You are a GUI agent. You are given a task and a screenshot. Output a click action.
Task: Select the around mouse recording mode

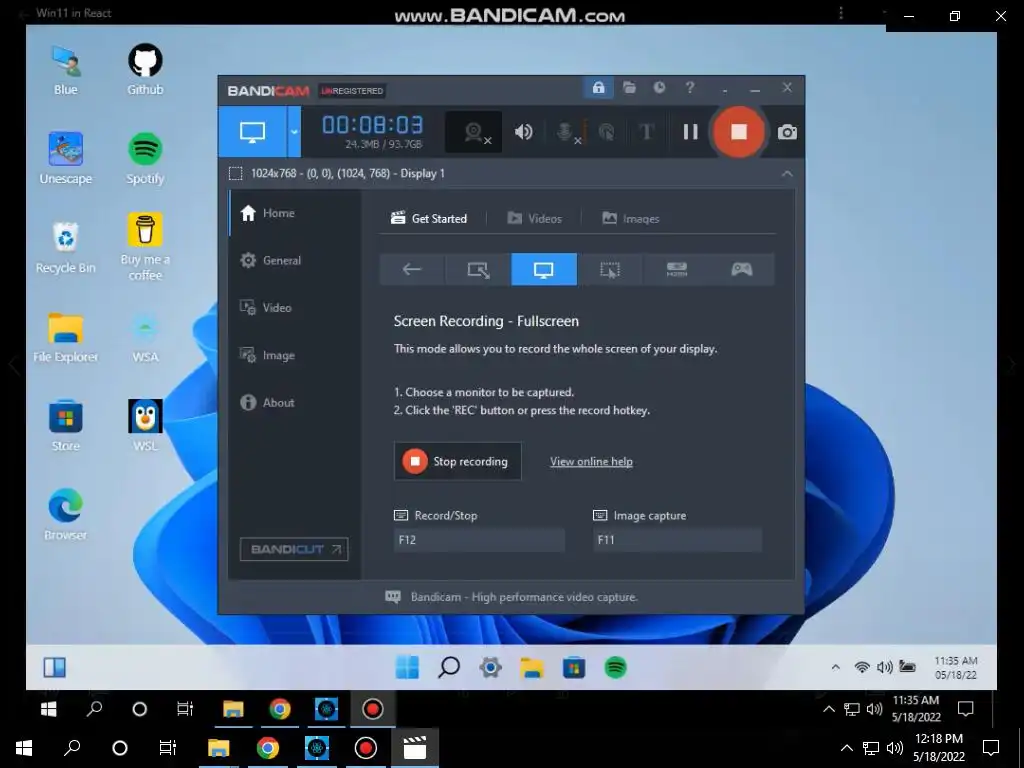610,269
